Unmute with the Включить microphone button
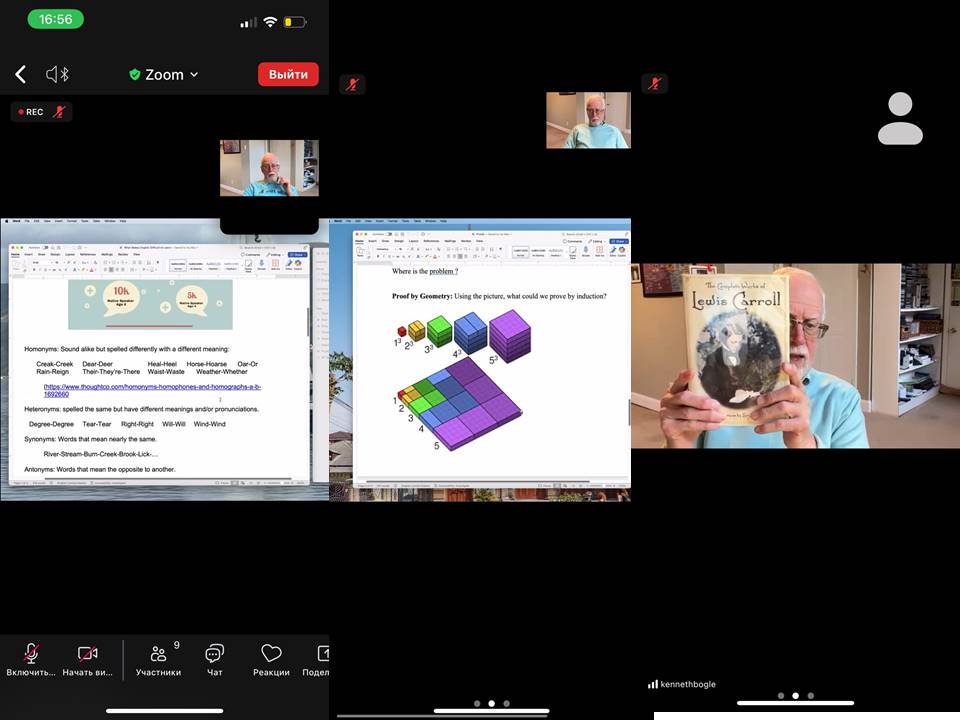 click(31, 660)
